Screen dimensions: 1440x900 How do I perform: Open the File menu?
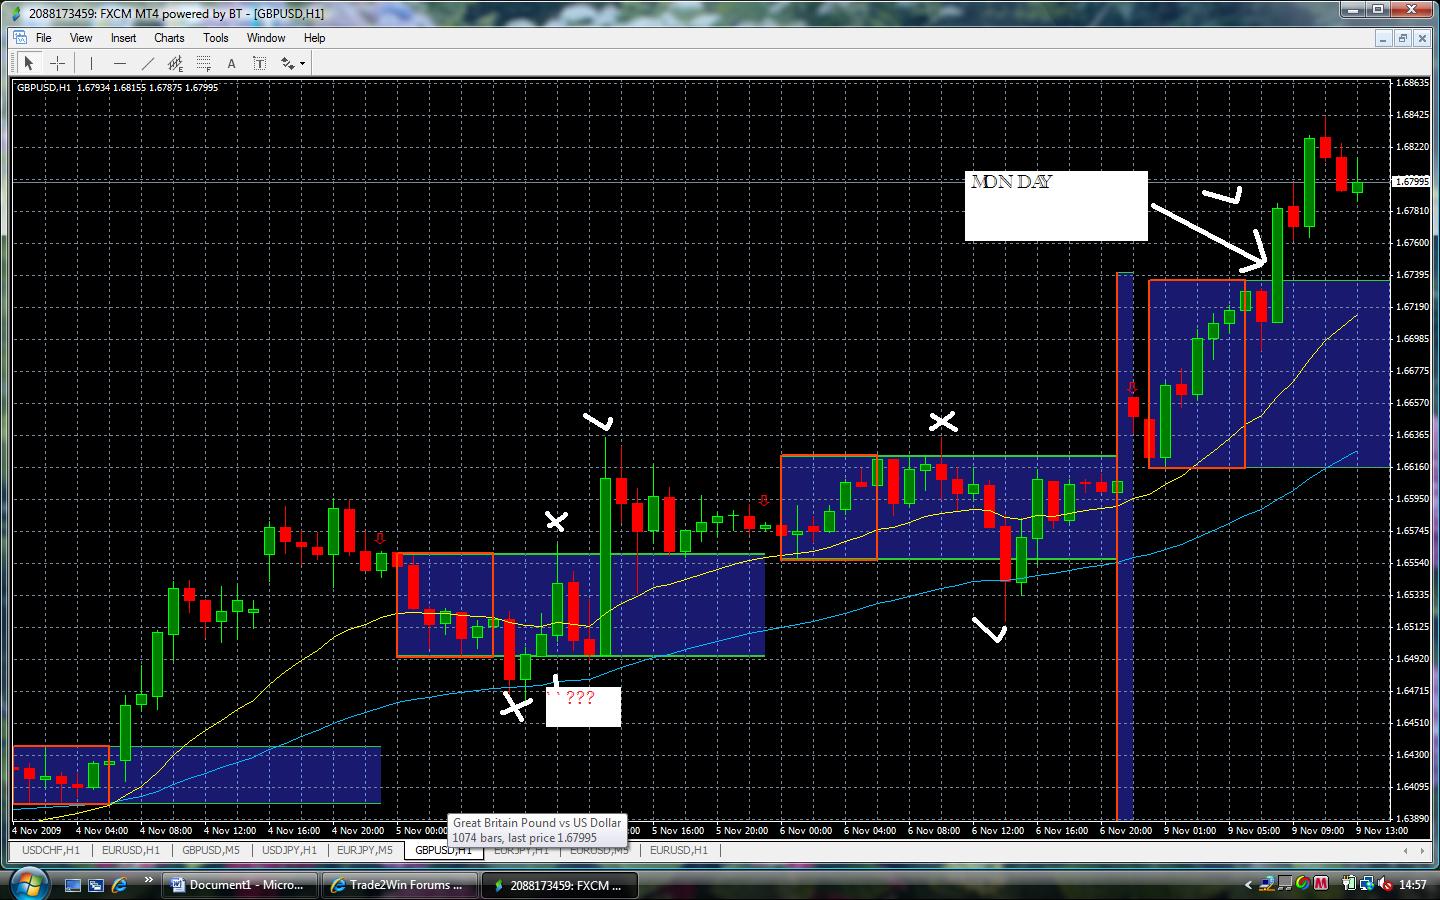pyautogui.click(x=44, y=38)
